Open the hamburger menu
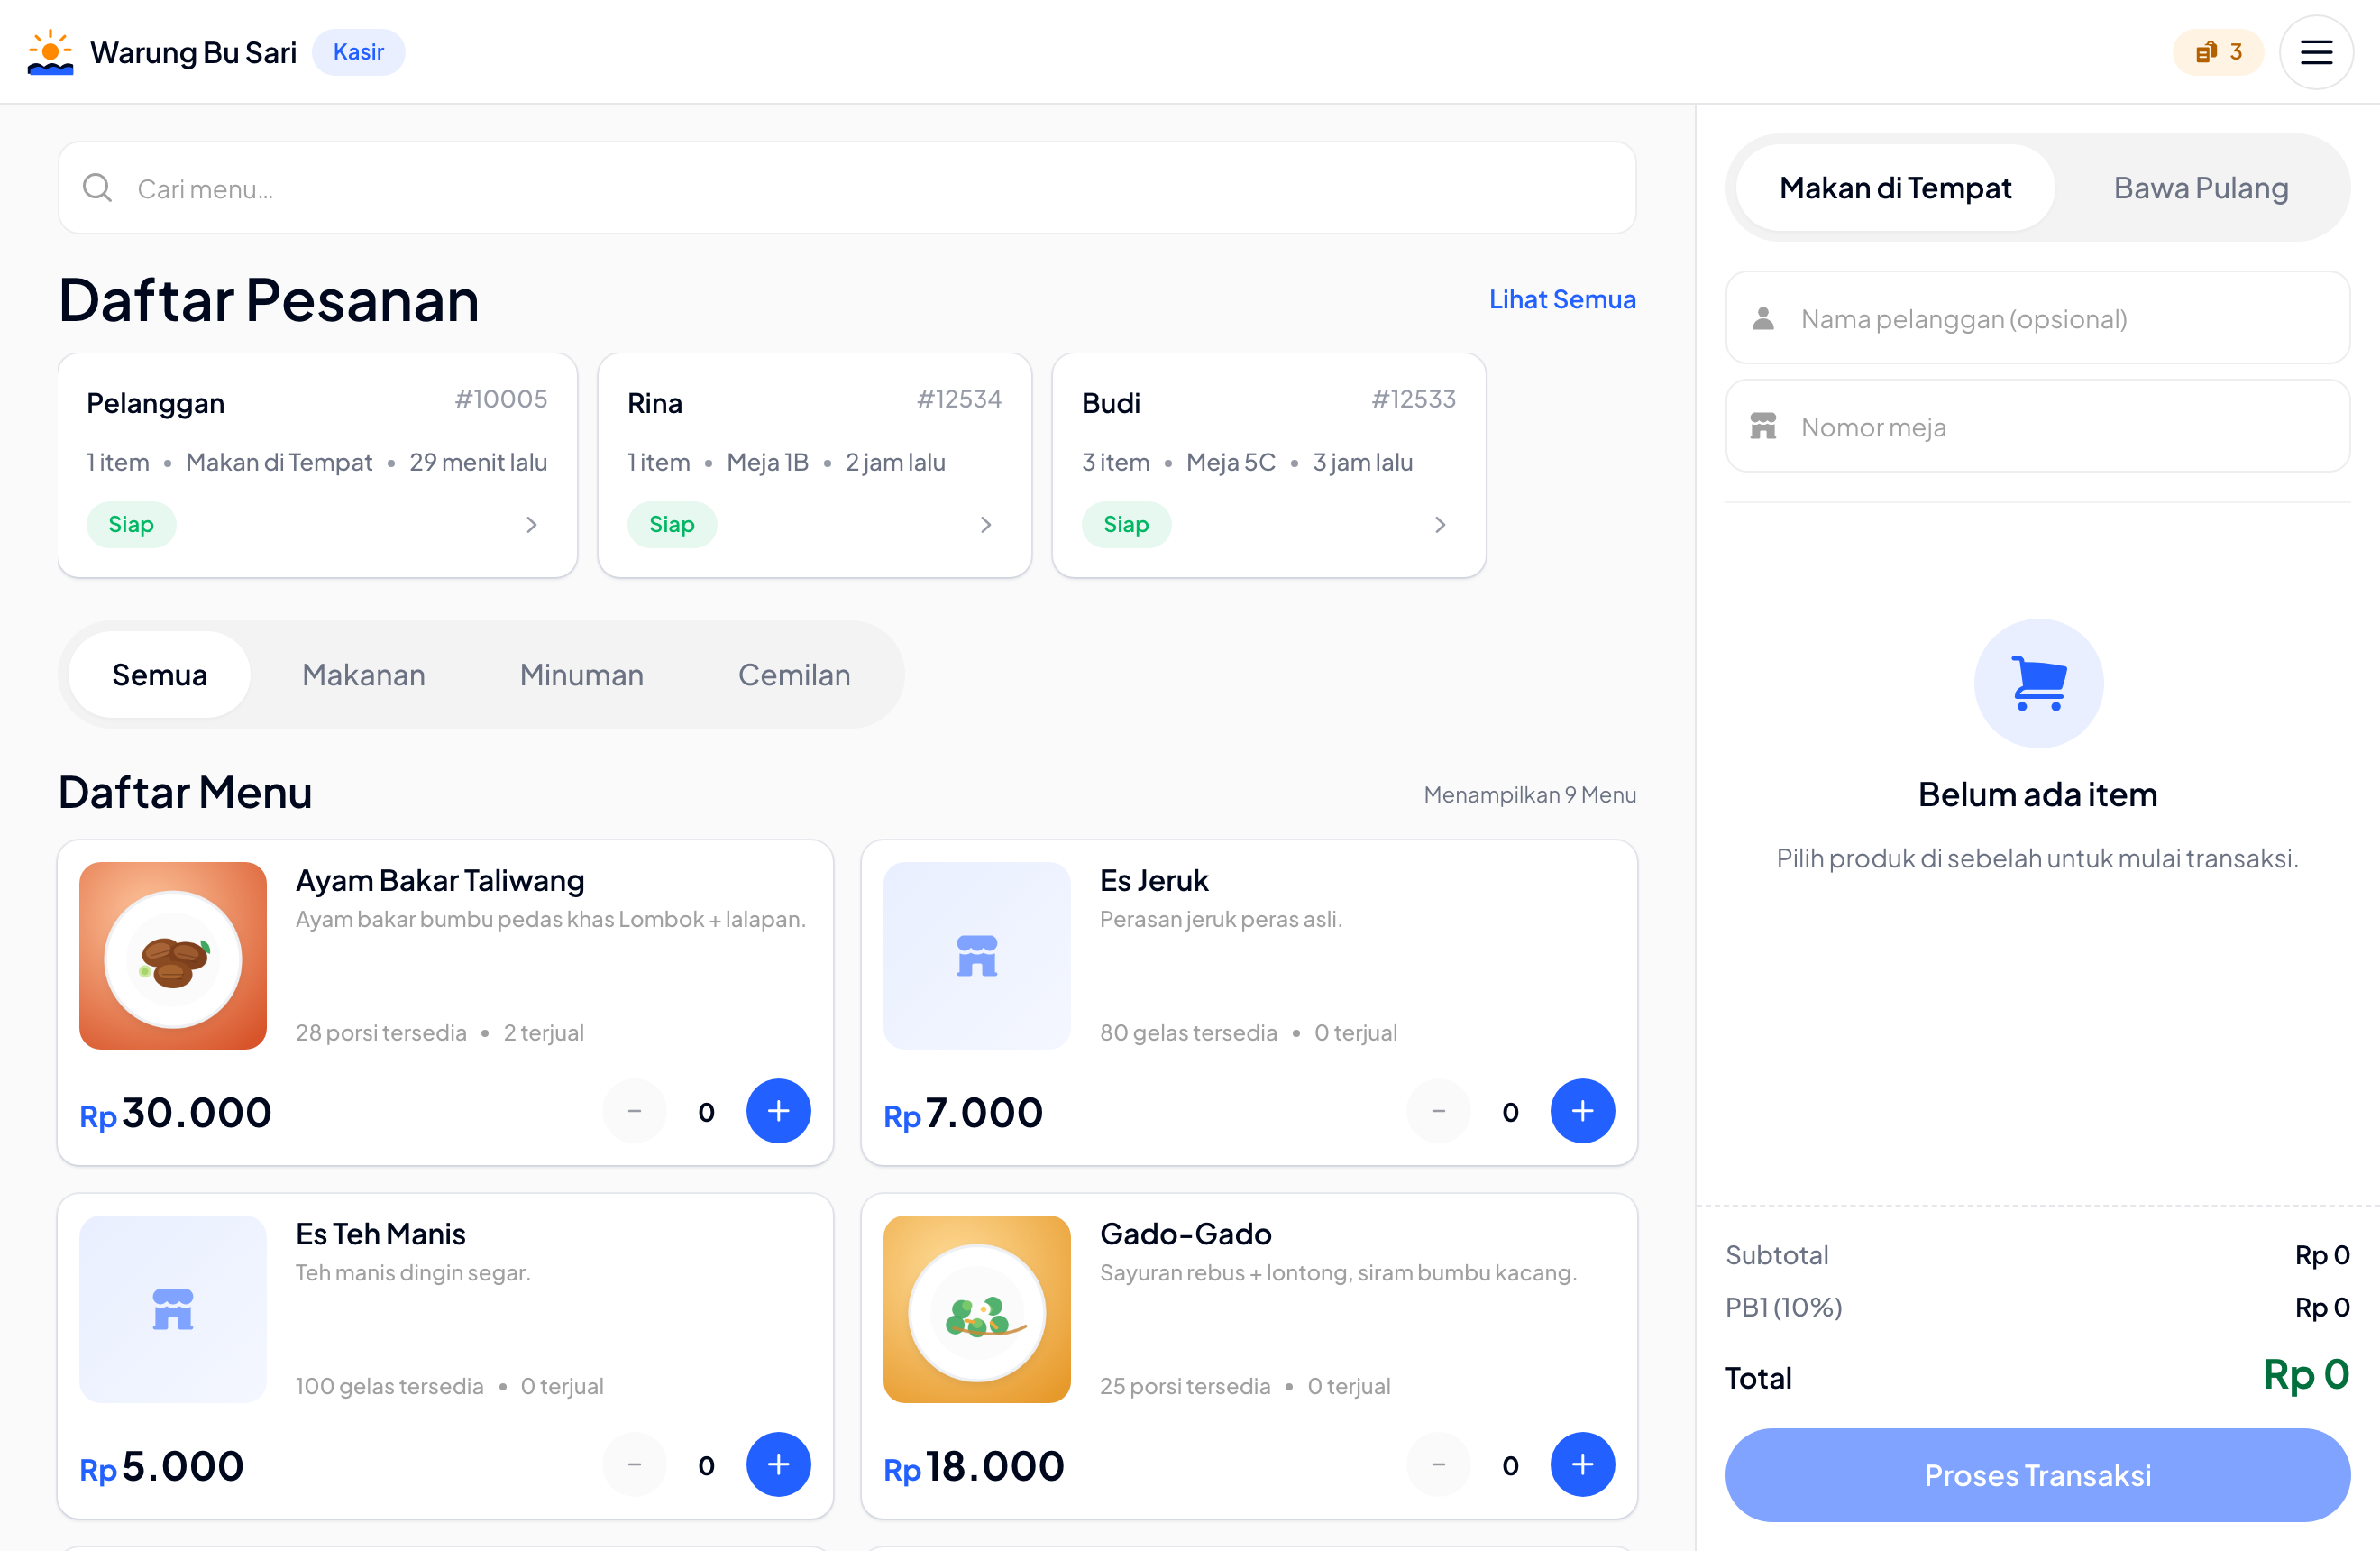 [x=2315, y=52]
